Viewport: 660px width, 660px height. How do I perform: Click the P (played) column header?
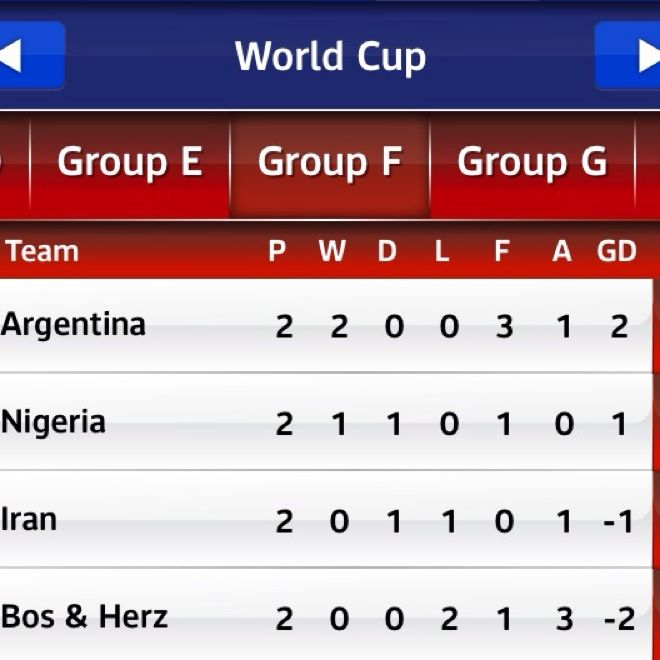coord(277,252)
